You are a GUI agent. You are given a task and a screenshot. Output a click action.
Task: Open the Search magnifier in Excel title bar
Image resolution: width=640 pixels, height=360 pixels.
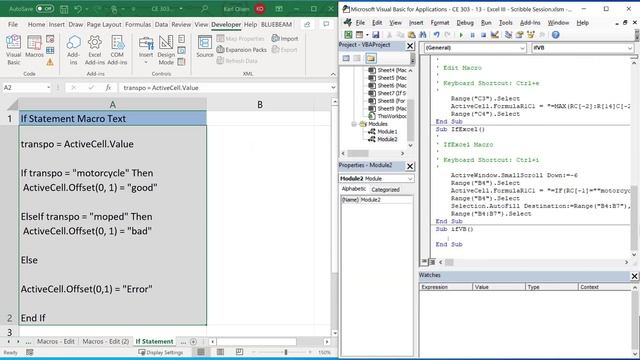204,9
